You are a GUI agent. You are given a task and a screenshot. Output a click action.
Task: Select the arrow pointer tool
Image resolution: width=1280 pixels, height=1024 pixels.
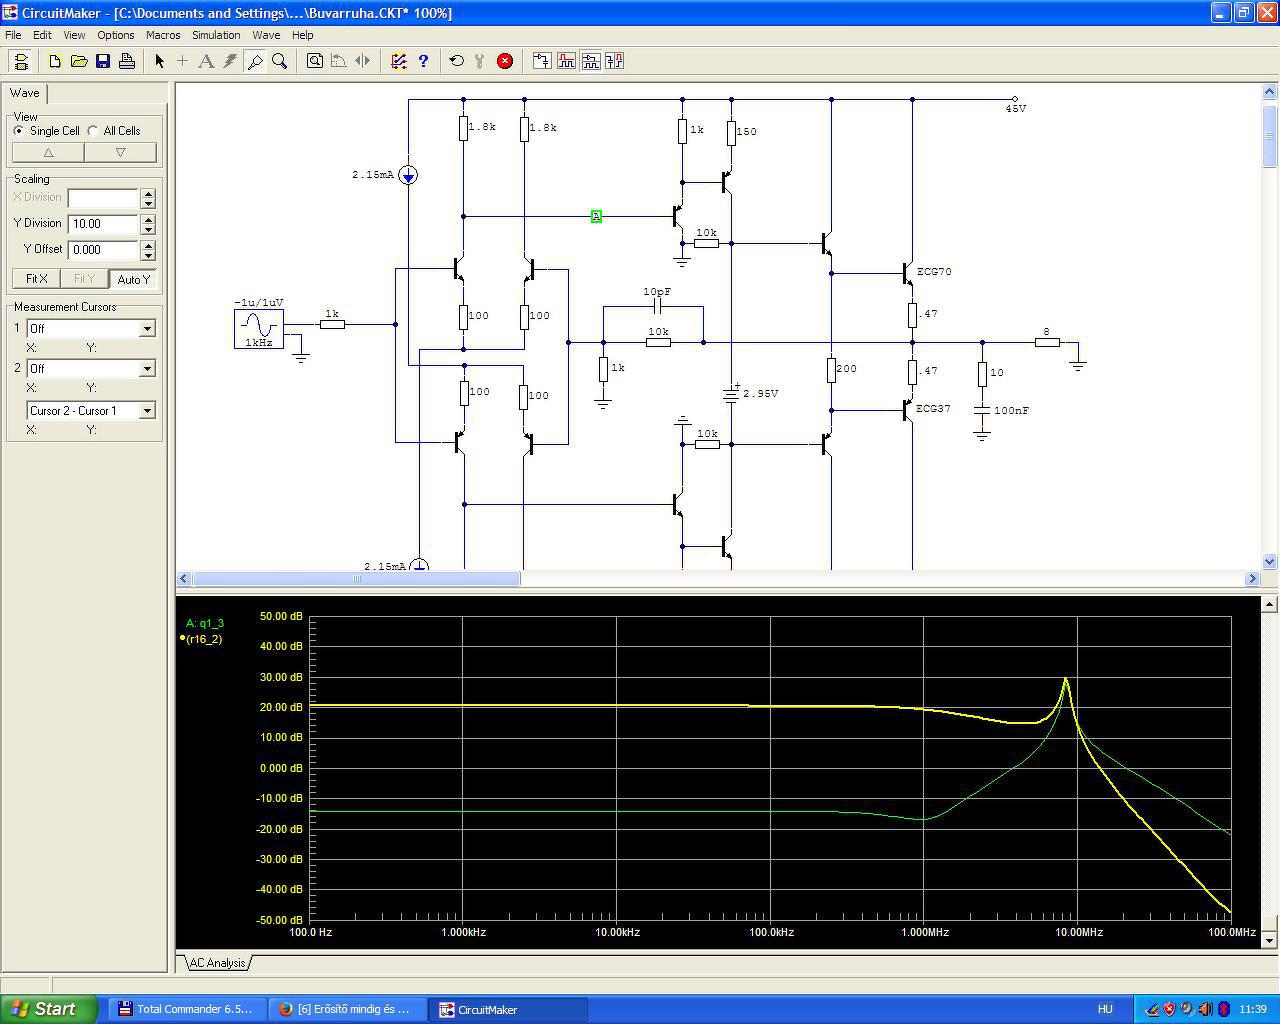(159, 61)
